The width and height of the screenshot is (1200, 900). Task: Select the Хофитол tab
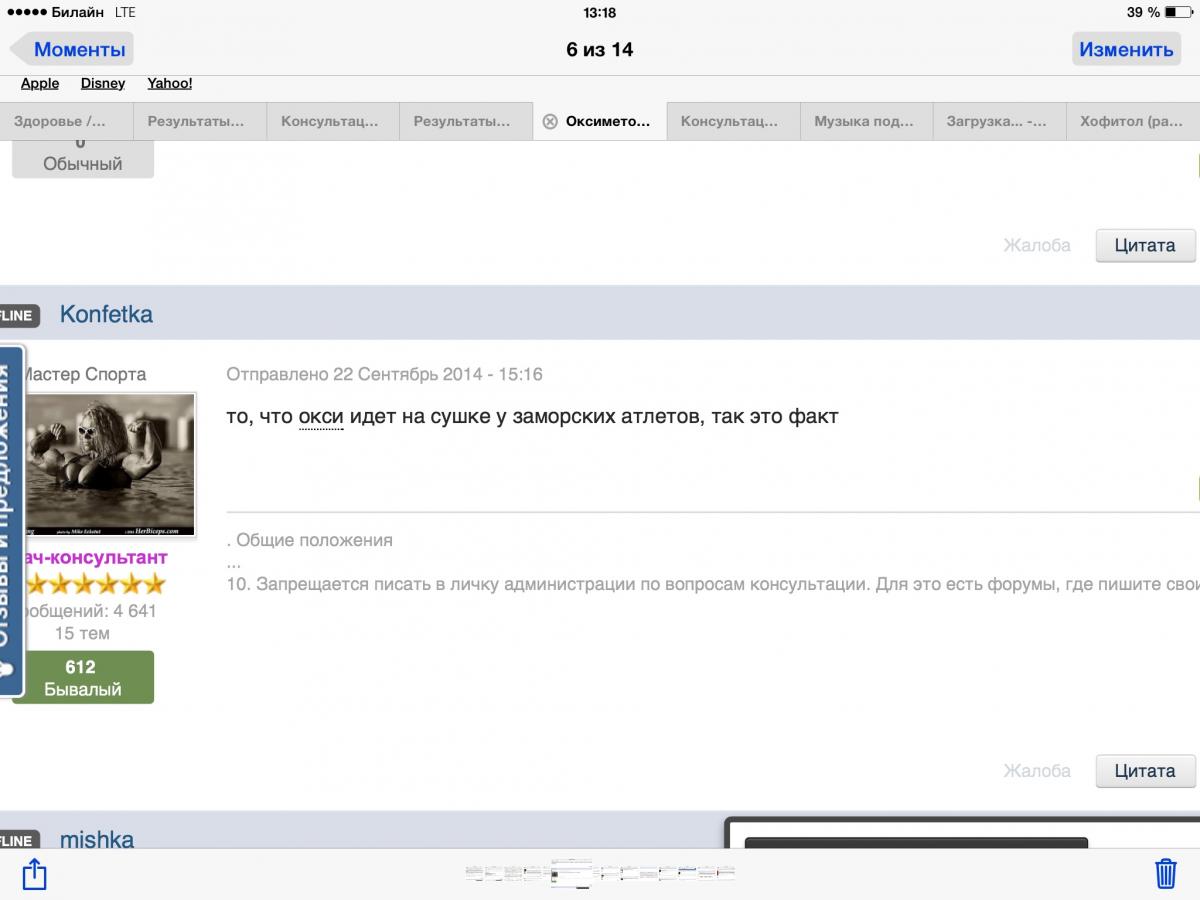click(1131, 122)
